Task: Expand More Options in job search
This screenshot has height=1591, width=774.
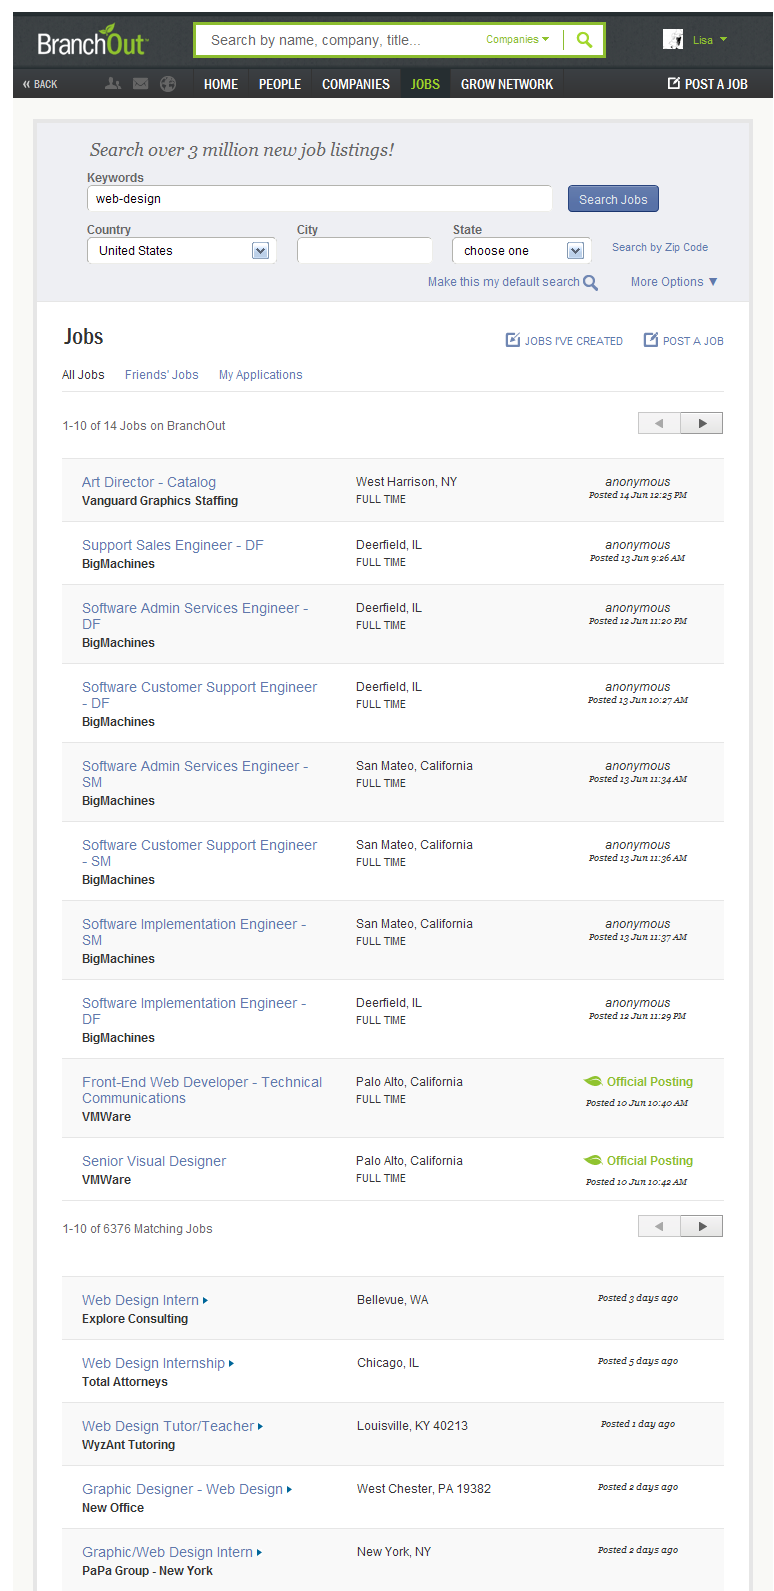Action: click(674, 282)
